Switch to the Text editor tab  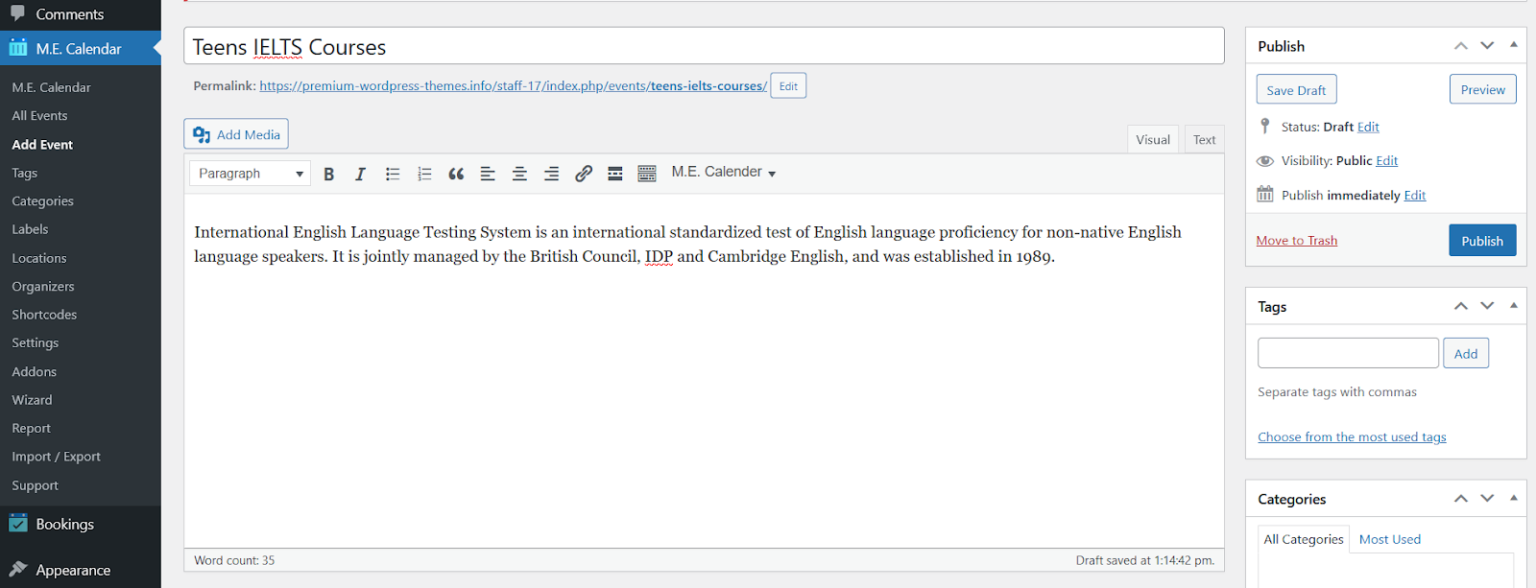pos(1204,140)
